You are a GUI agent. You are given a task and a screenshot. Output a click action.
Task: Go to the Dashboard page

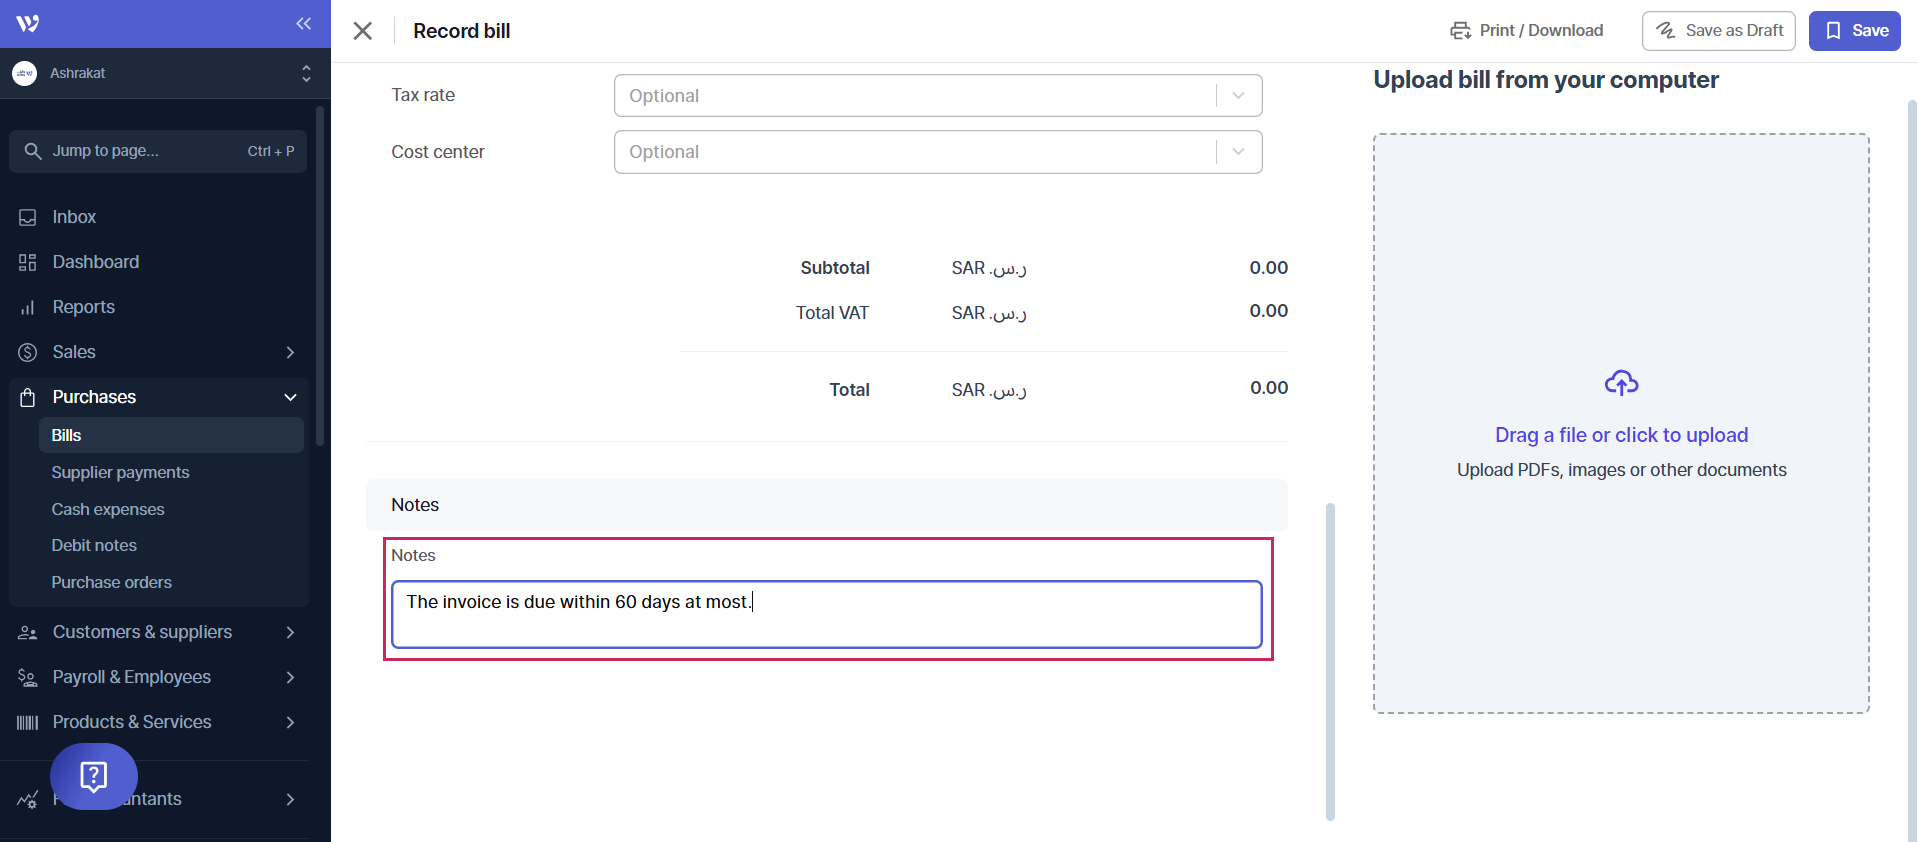(x=95, y=262)
